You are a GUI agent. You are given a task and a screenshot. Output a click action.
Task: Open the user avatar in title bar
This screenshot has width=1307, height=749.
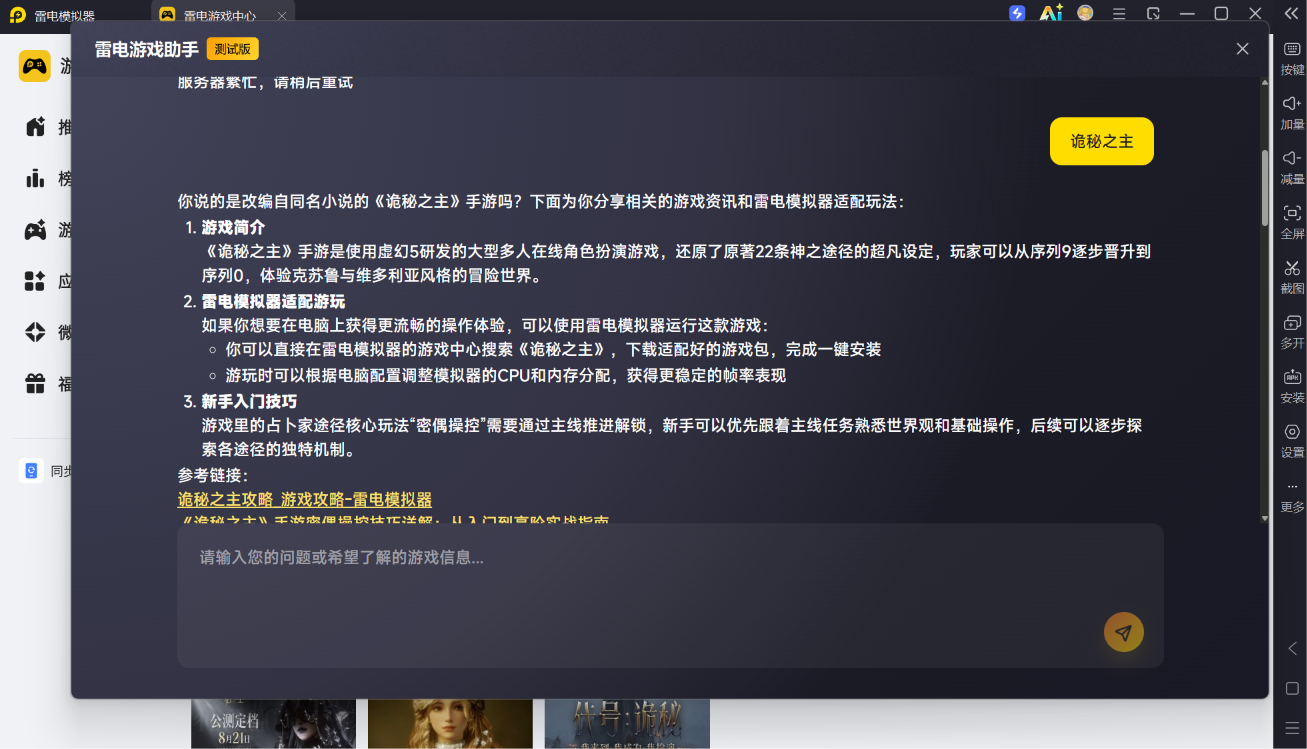coord(1085,13)
